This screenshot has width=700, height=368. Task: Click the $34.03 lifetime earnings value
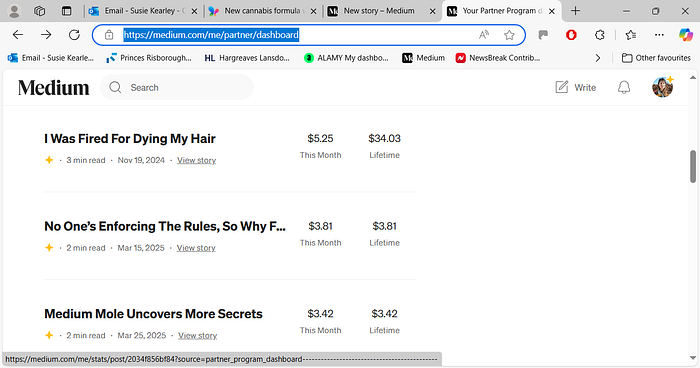(x=384, y=138)
